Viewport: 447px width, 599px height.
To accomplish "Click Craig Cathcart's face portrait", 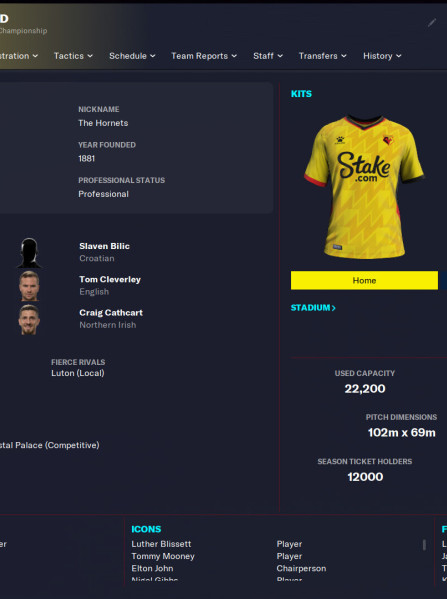I will (29, 319).
